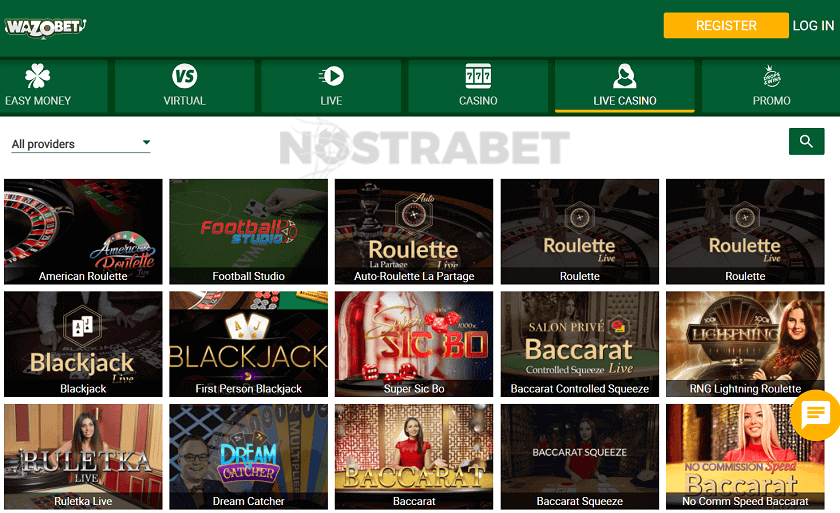Click the "Dream Catcher" caption text
This screenshot has width=840, height=513.
249,501
